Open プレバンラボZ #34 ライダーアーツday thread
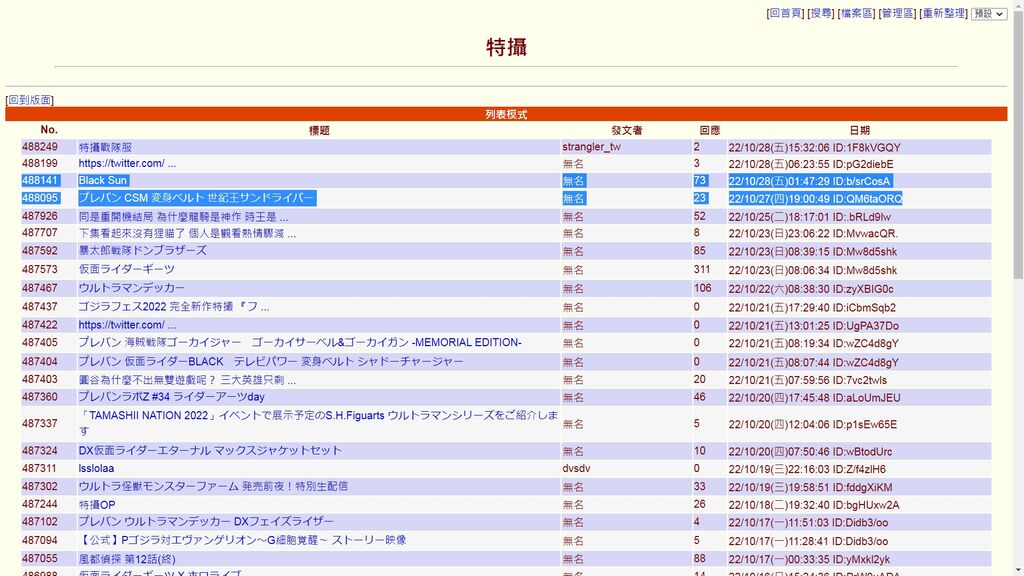Viewport: 1024px width, 576px height. tap(171, 397)
